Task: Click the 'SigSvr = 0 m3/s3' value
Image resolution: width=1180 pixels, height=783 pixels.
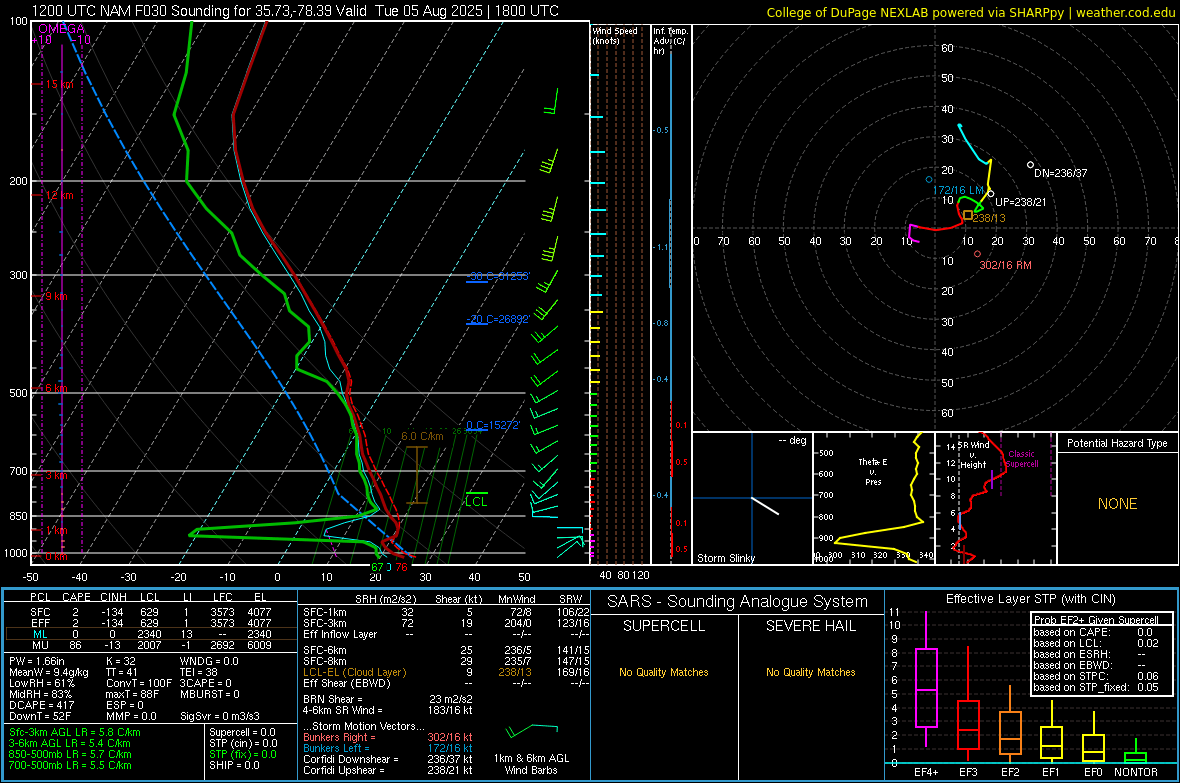Action: [x=220, y=717]
